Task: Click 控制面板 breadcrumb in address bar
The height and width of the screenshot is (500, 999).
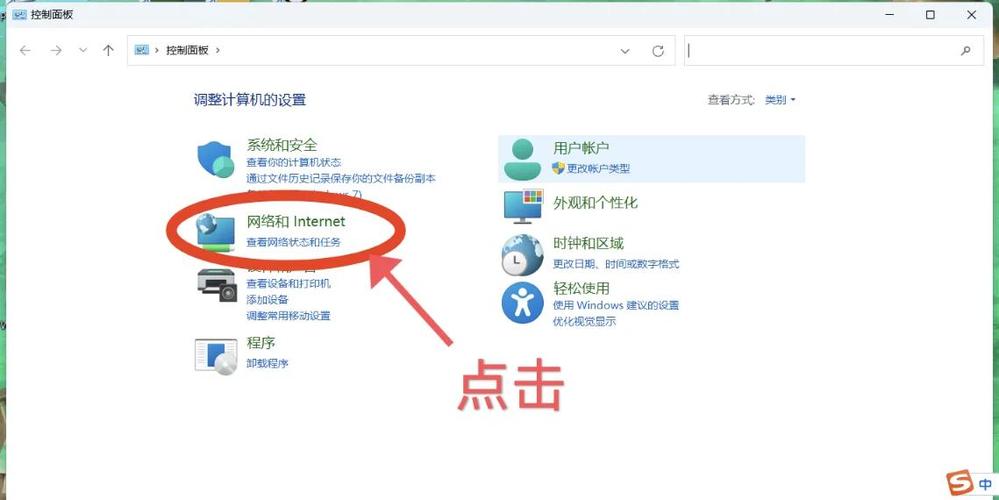Action: pos(187,50)
